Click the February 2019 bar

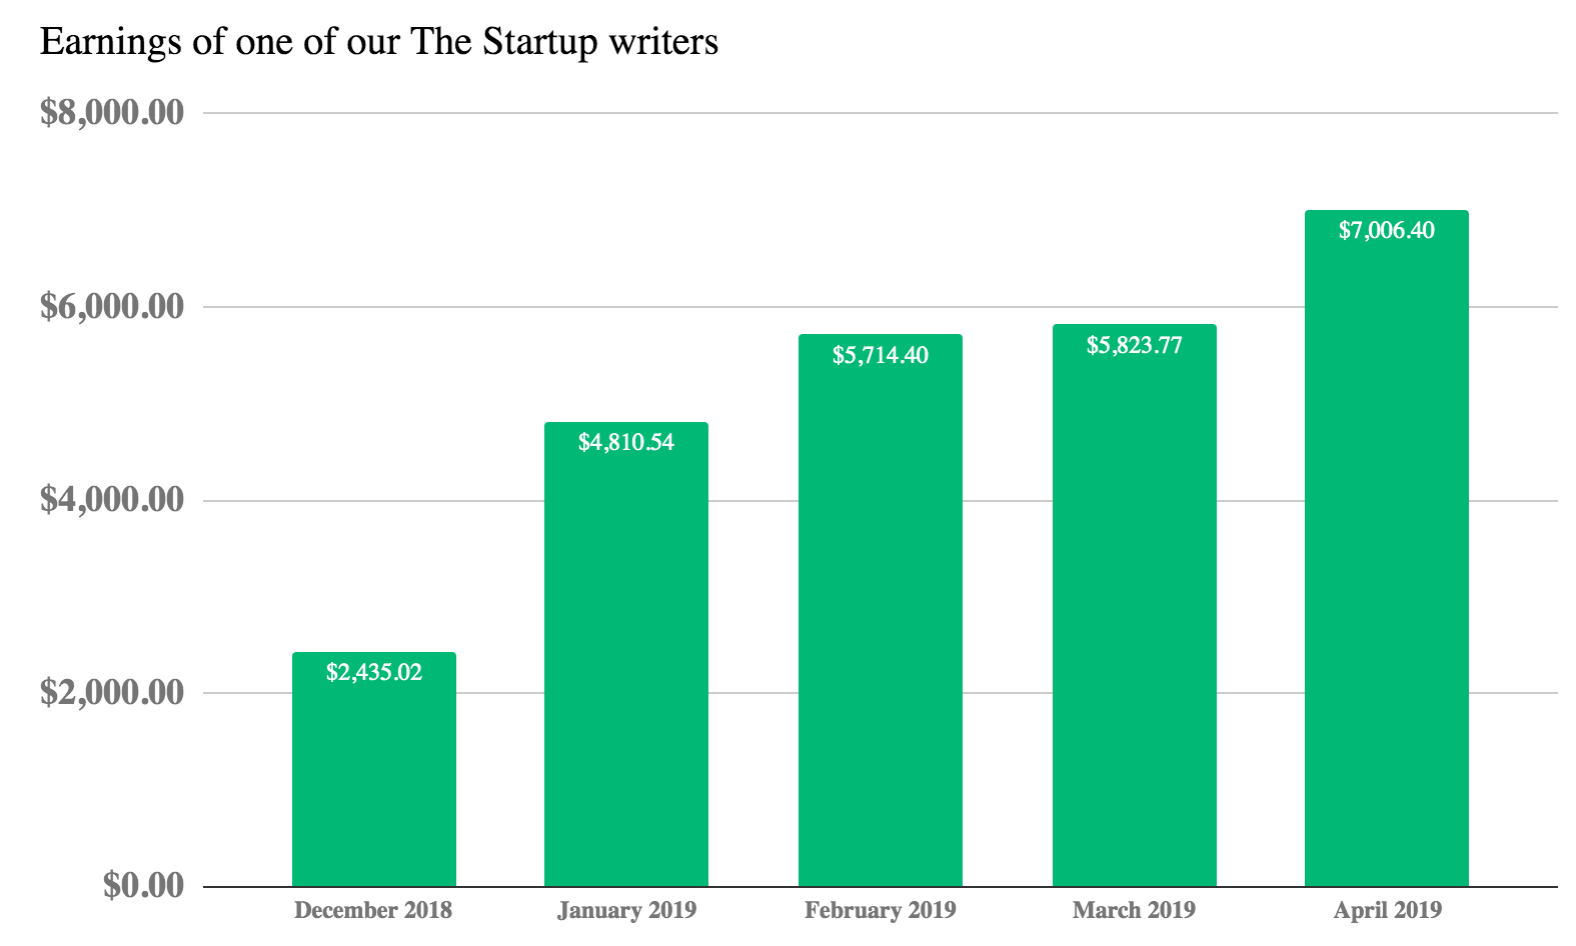[880, 610]
